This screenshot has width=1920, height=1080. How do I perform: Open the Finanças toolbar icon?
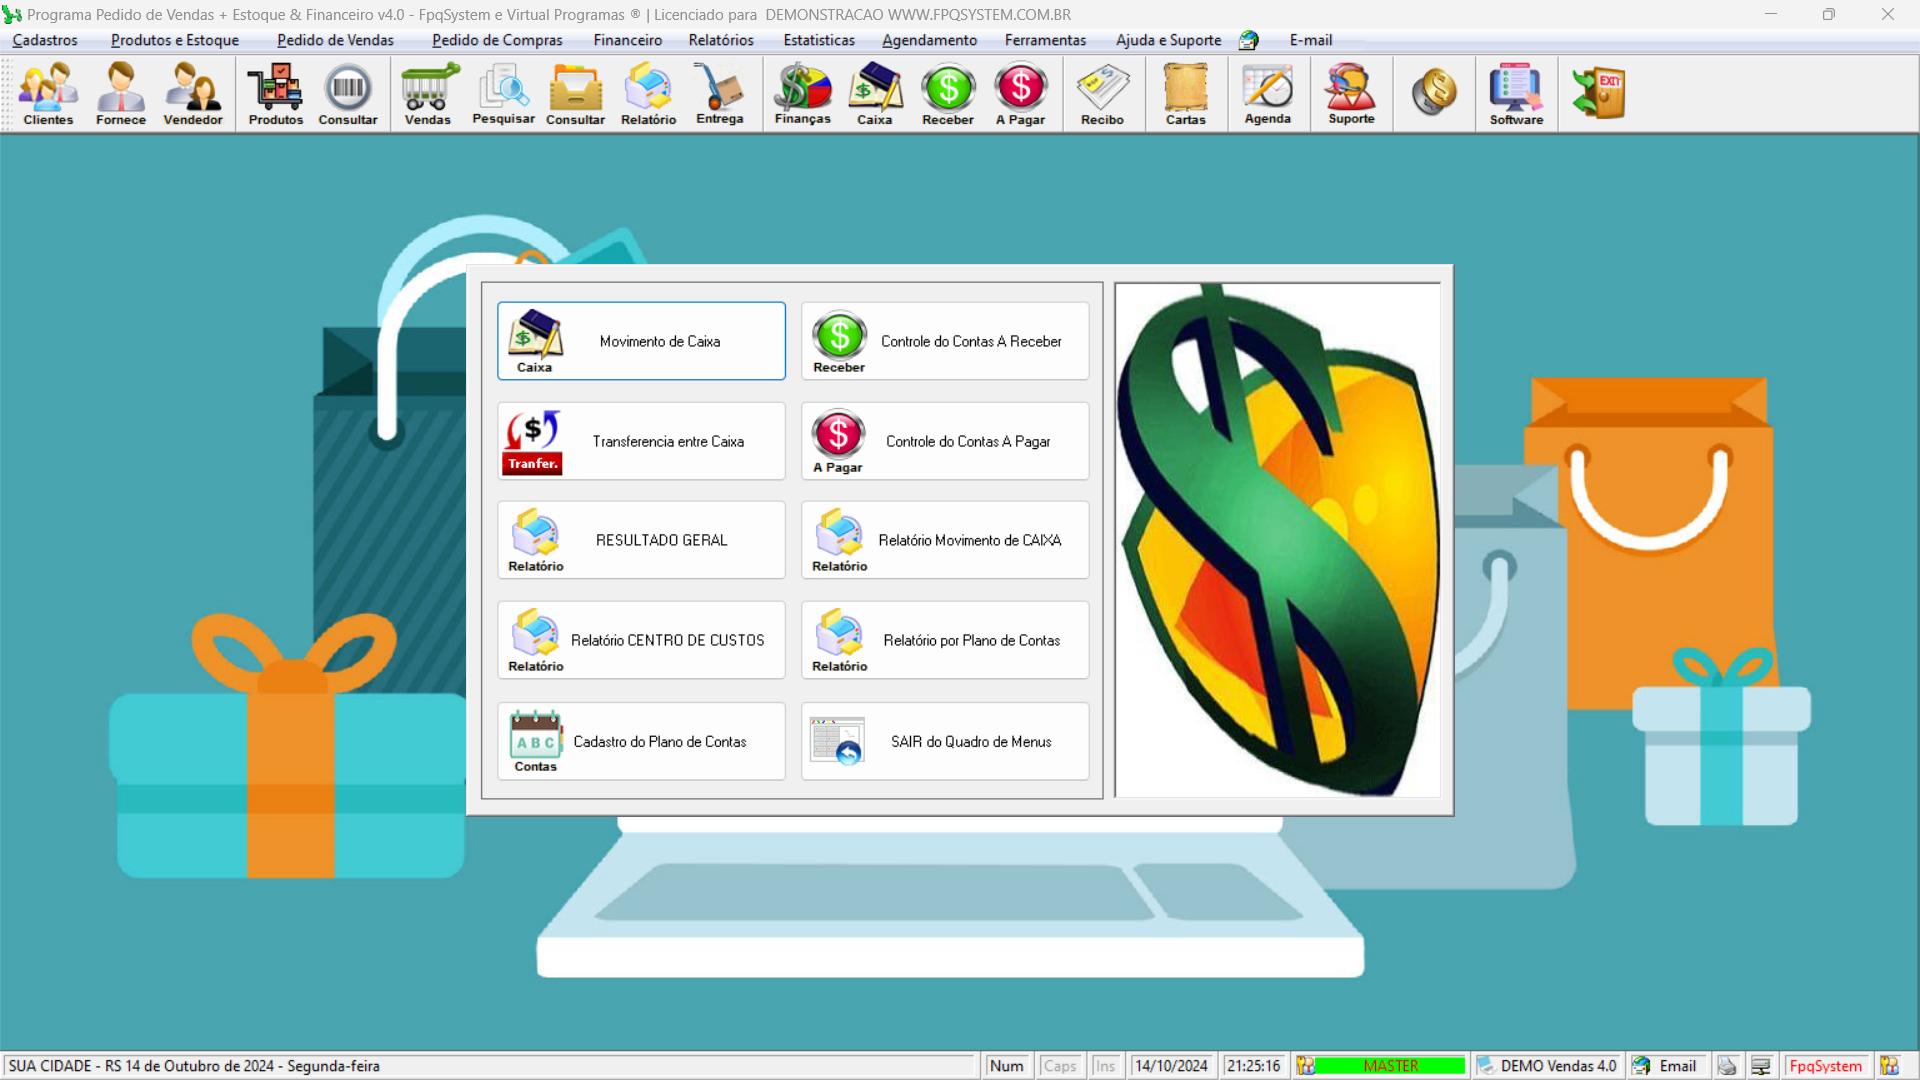(x=802, y=94)
